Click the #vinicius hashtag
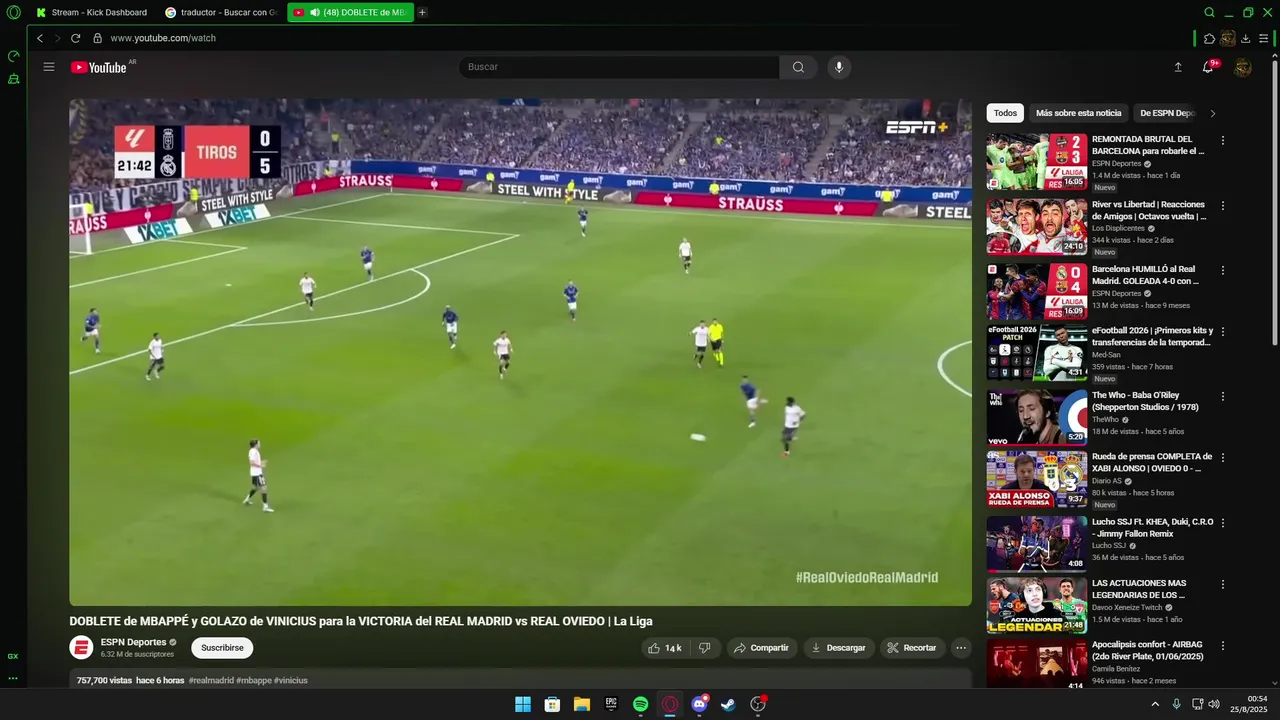Screen dimensions: 1280x720 pos(291,680)
